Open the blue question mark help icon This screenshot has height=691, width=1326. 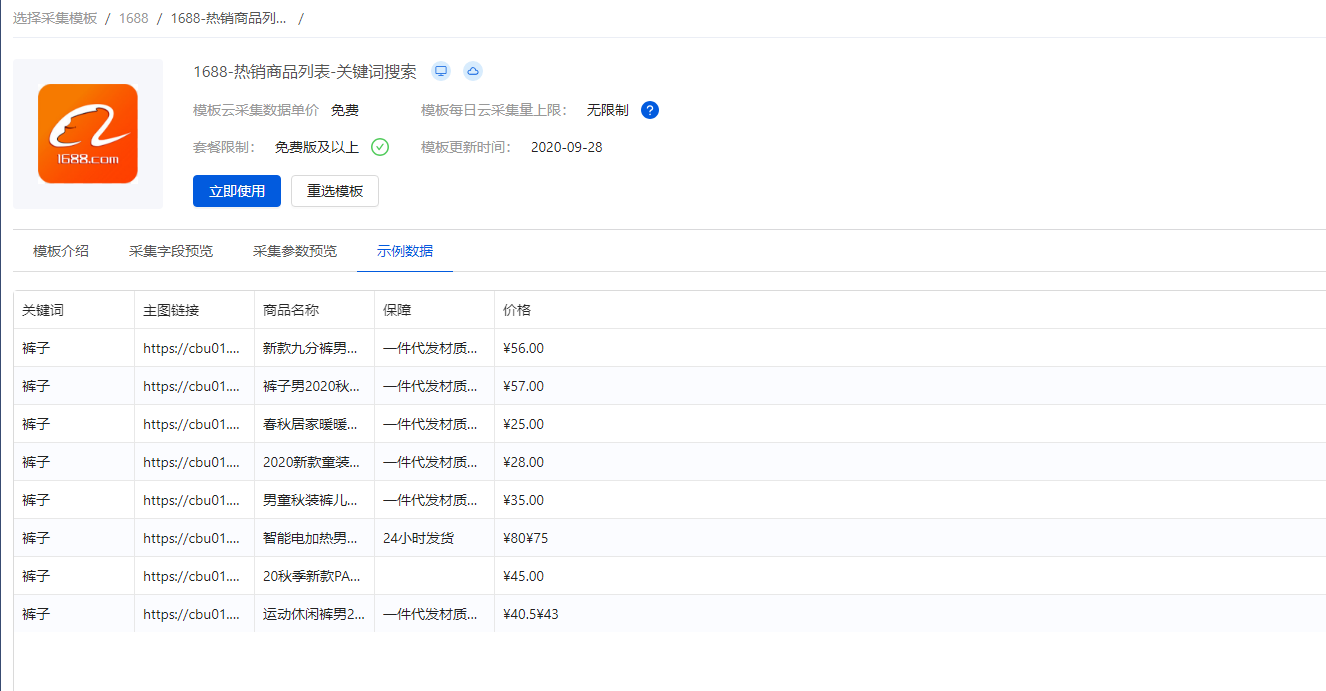650,110
